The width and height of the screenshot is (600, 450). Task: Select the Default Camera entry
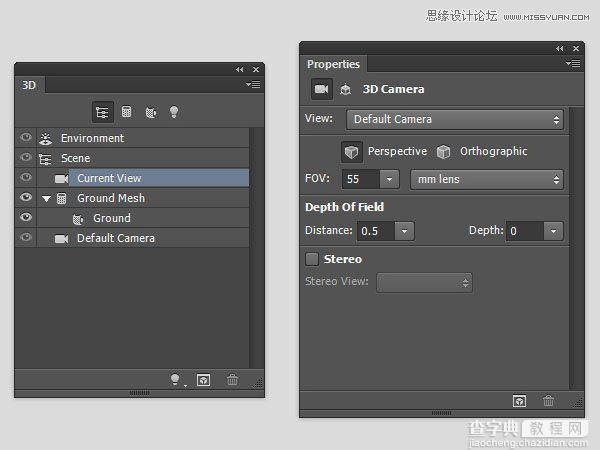[x=116, y=238]
